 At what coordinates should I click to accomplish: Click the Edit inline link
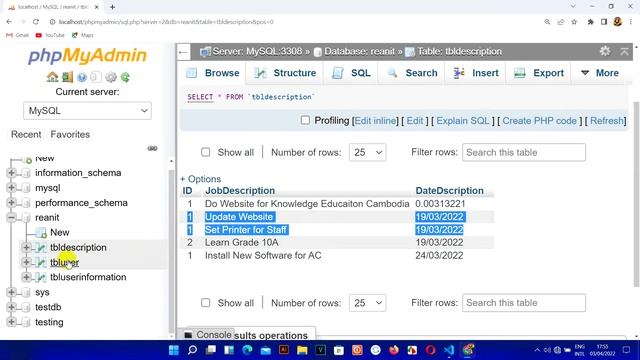375,121
